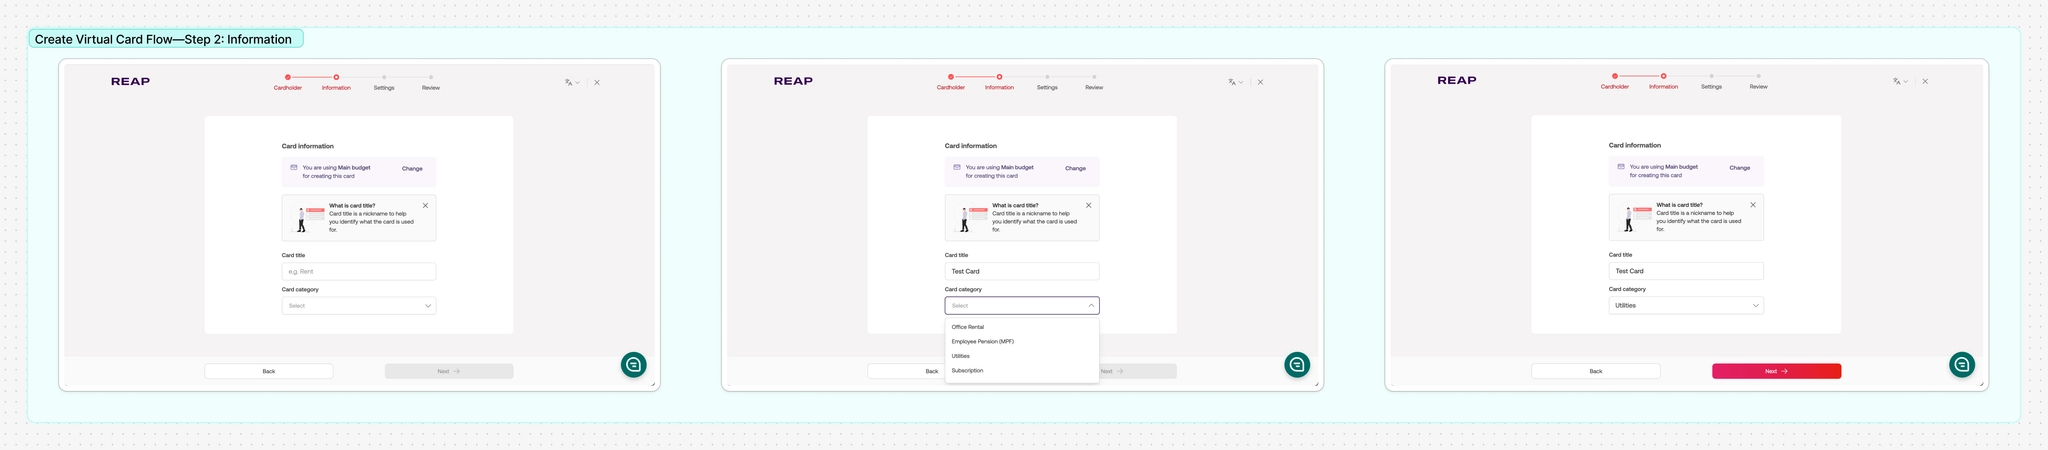Click language translate icon in first frame

pyautogui.click(x=569, y=82)
